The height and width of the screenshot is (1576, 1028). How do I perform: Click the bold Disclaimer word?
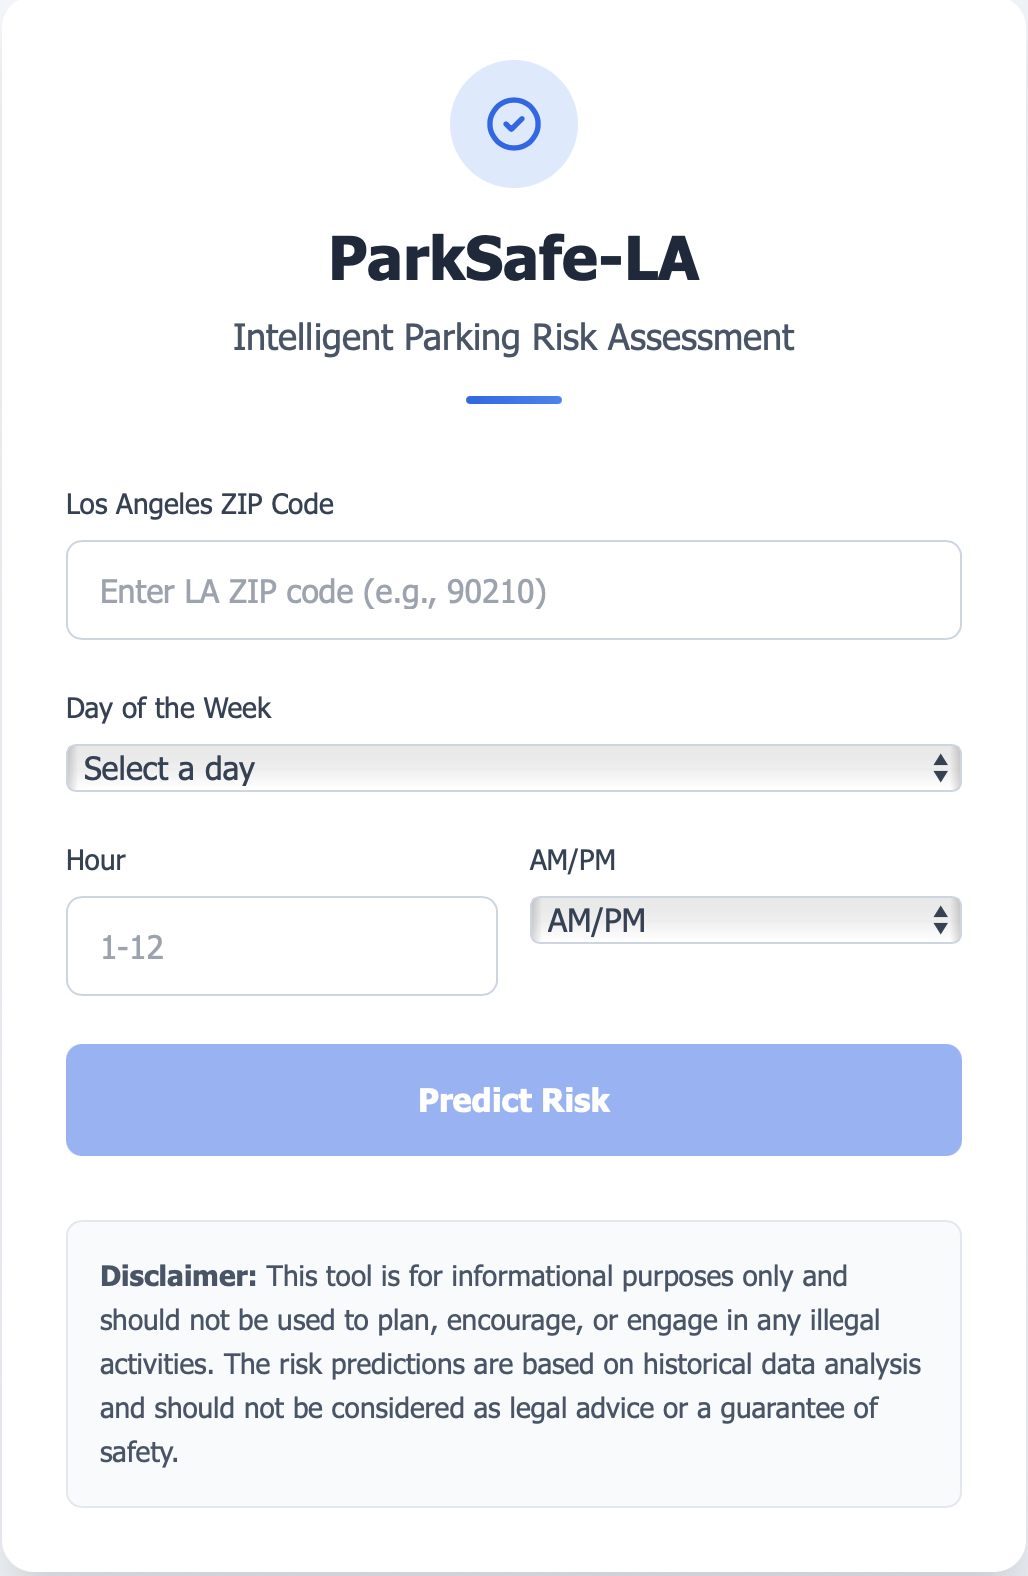[x=179, y=1276]
